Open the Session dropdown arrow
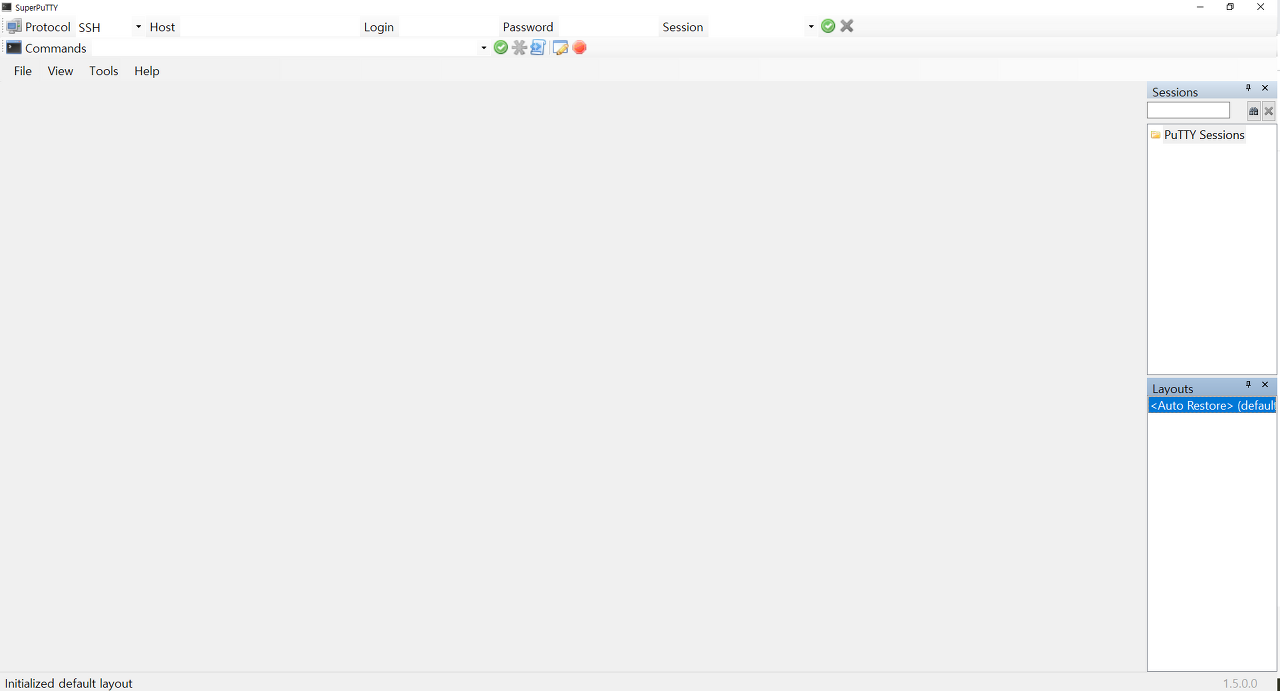 (811, 27)
